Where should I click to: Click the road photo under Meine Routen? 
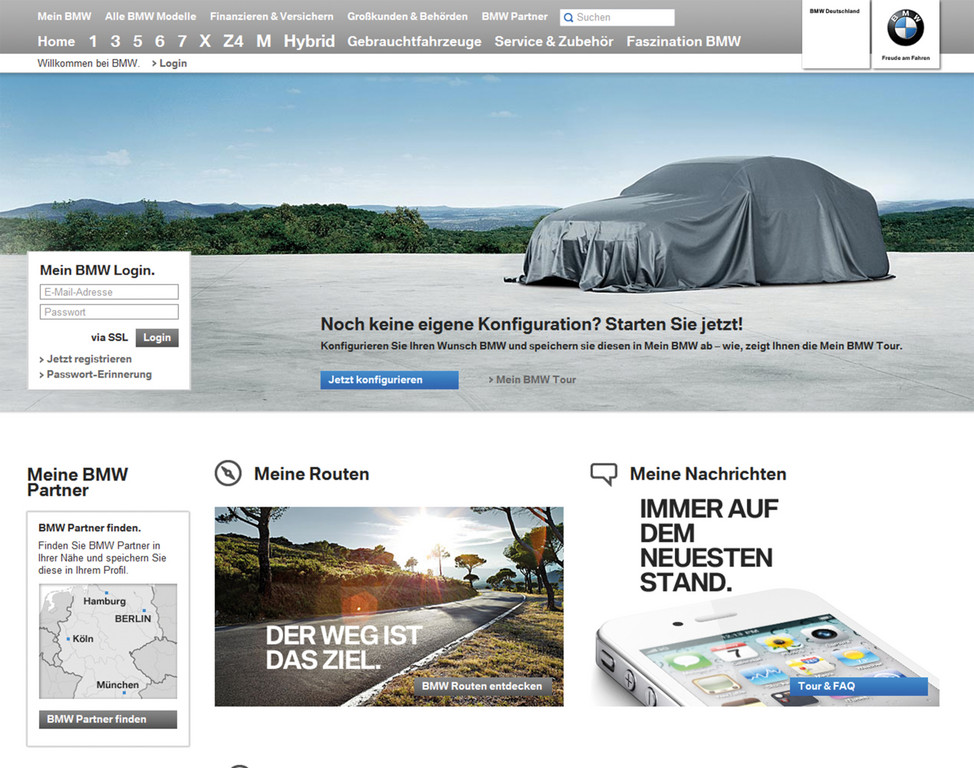pyautogui.click(x=389, y=606)
